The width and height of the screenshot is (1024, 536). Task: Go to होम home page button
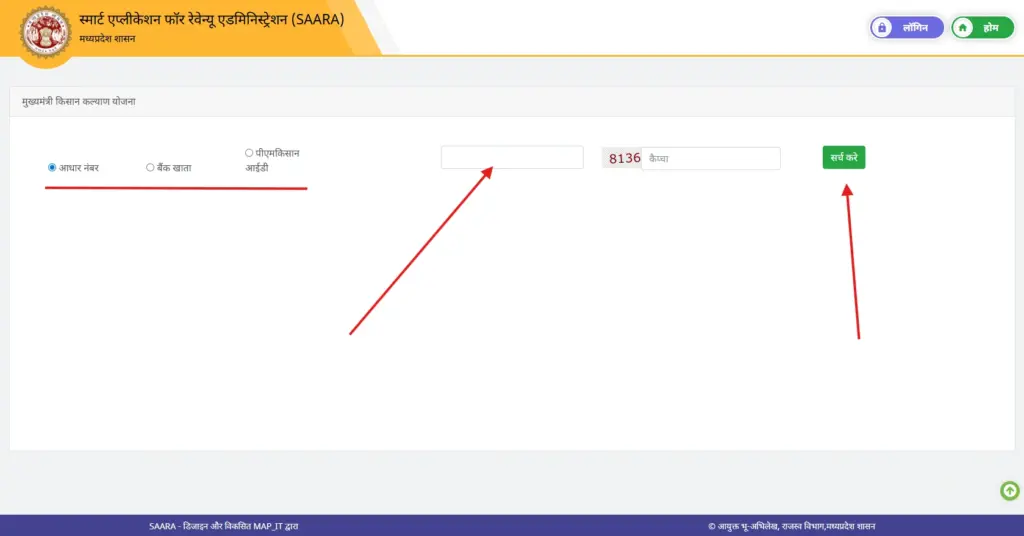click(x=983, y=27)
